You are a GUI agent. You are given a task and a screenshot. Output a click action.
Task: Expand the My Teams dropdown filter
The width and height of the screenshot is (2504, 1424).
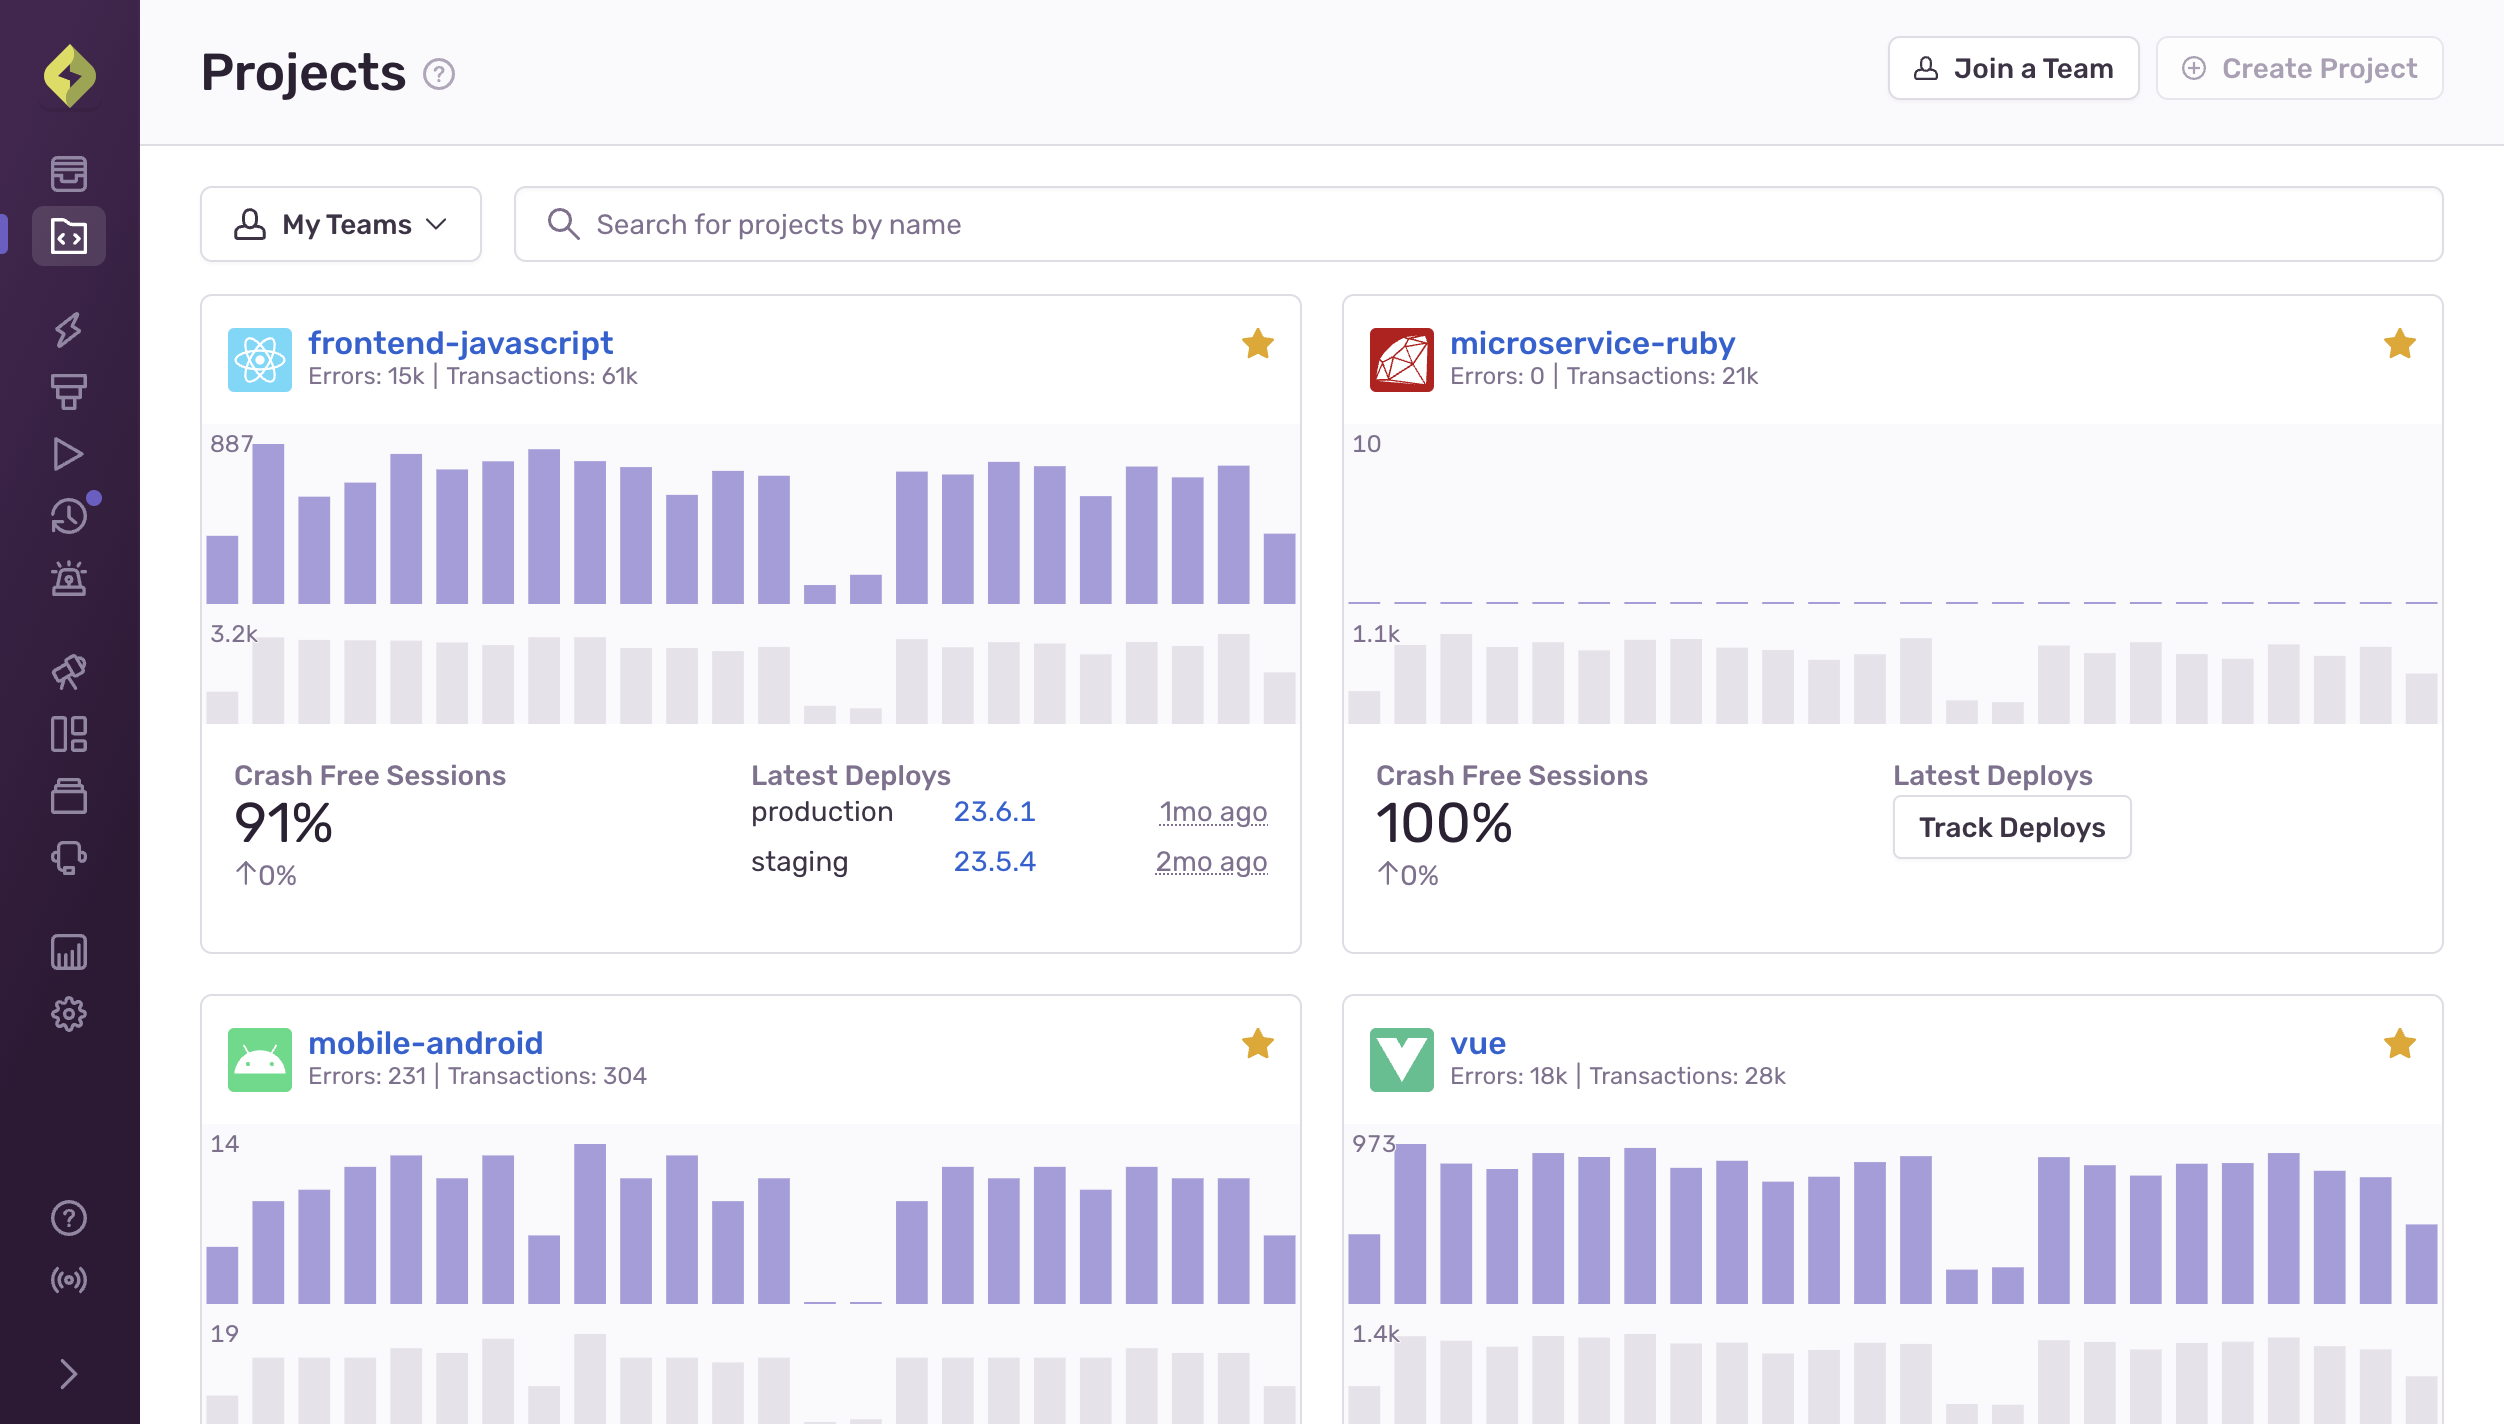(x=341, y=225)
